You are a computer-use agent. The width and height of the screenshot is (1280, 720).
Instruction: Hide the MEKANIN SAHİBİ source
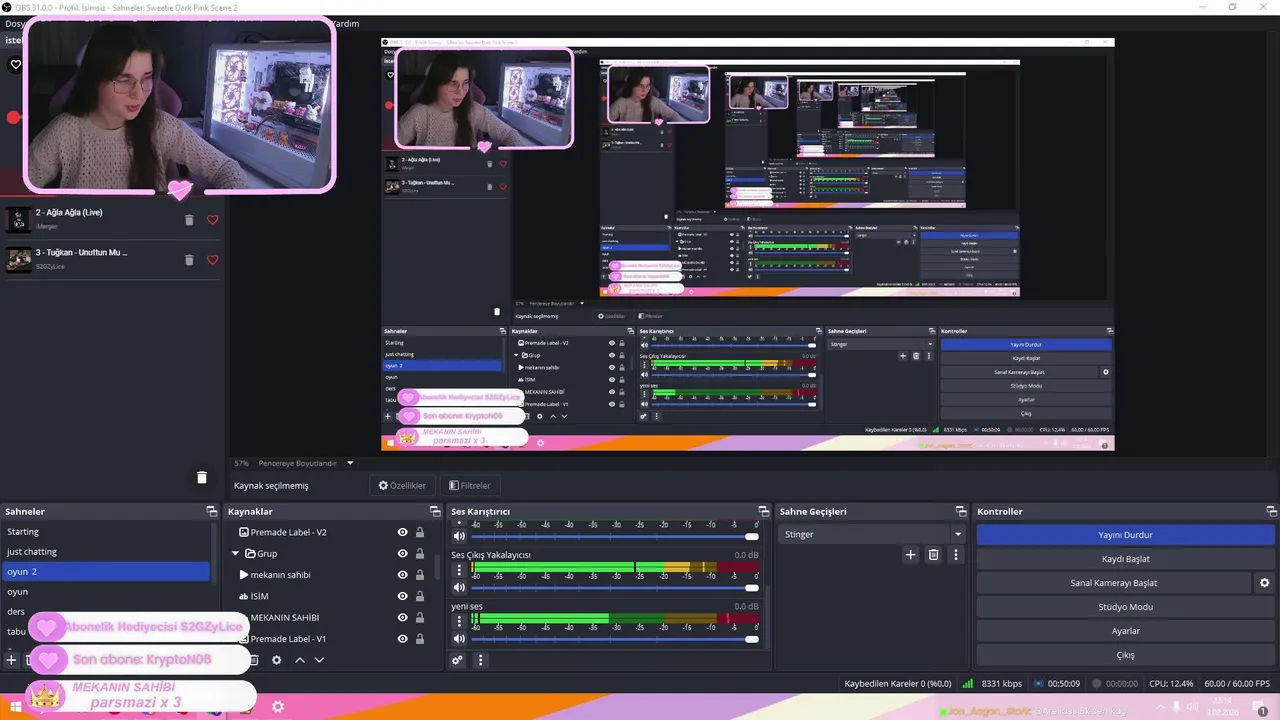(402, 617)
